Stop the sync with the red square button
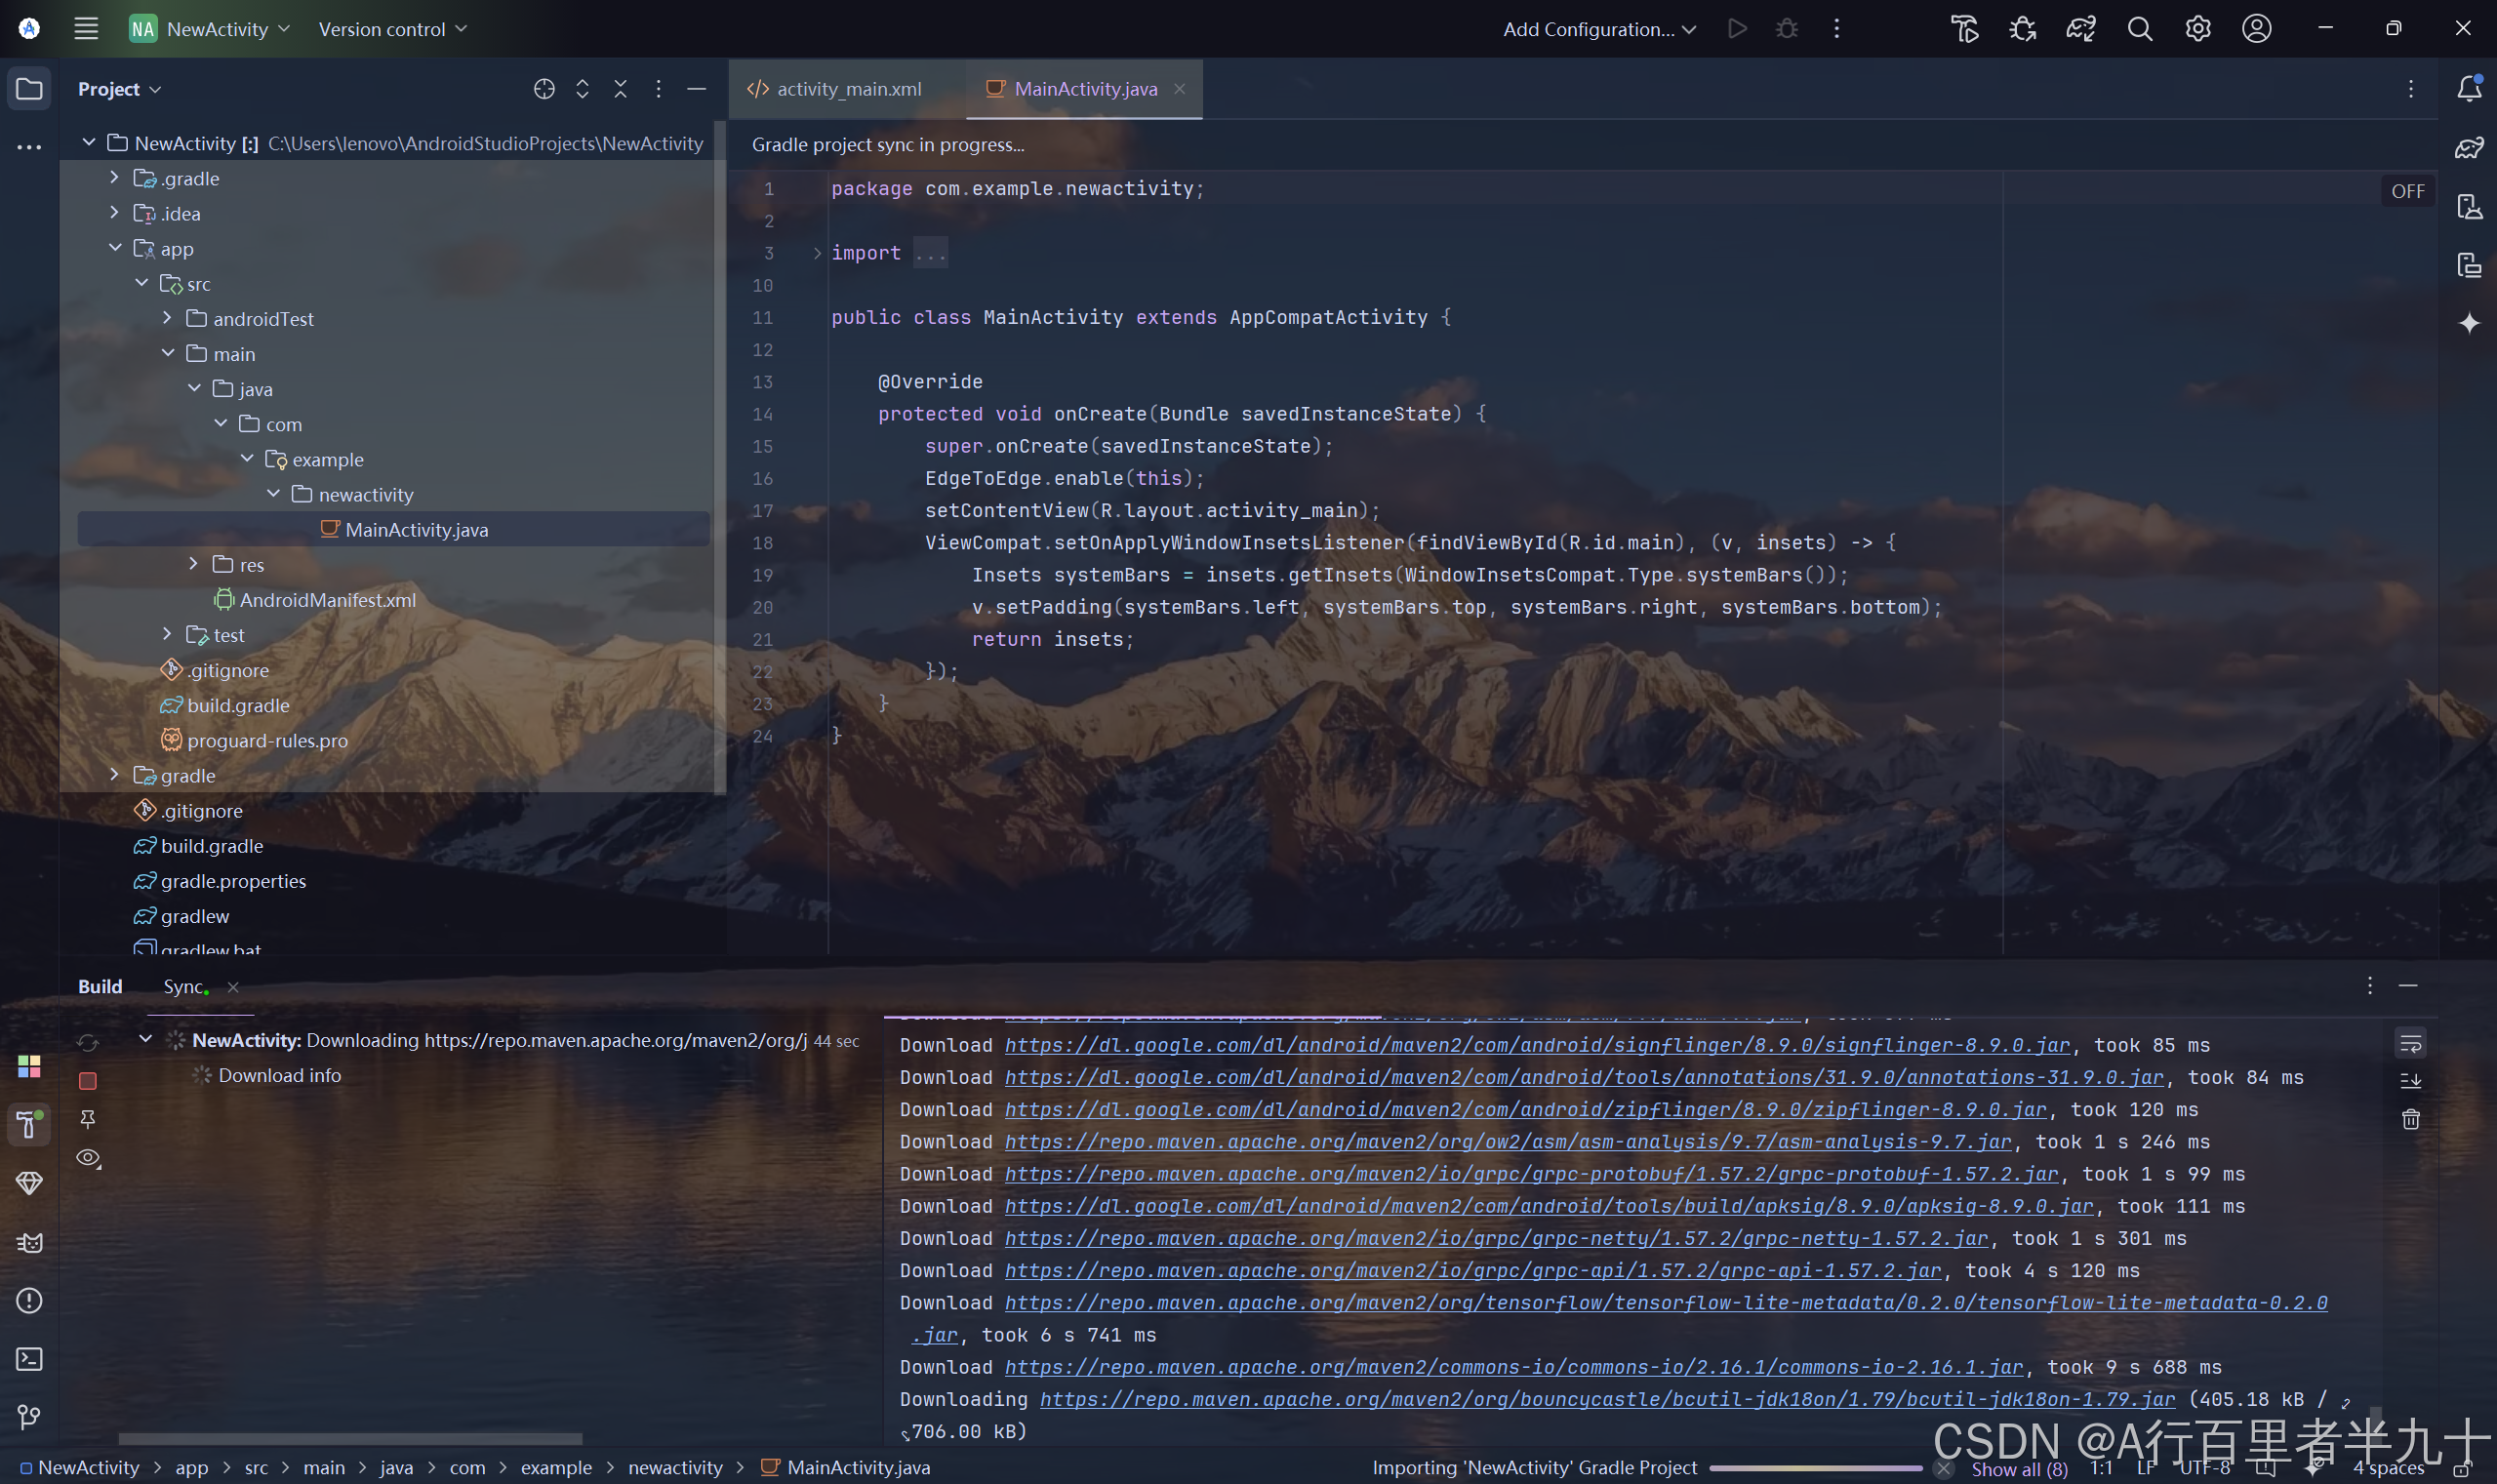Image resolution: width=2497 pixels, height=1484 pixels. [x=88, y=1081]
